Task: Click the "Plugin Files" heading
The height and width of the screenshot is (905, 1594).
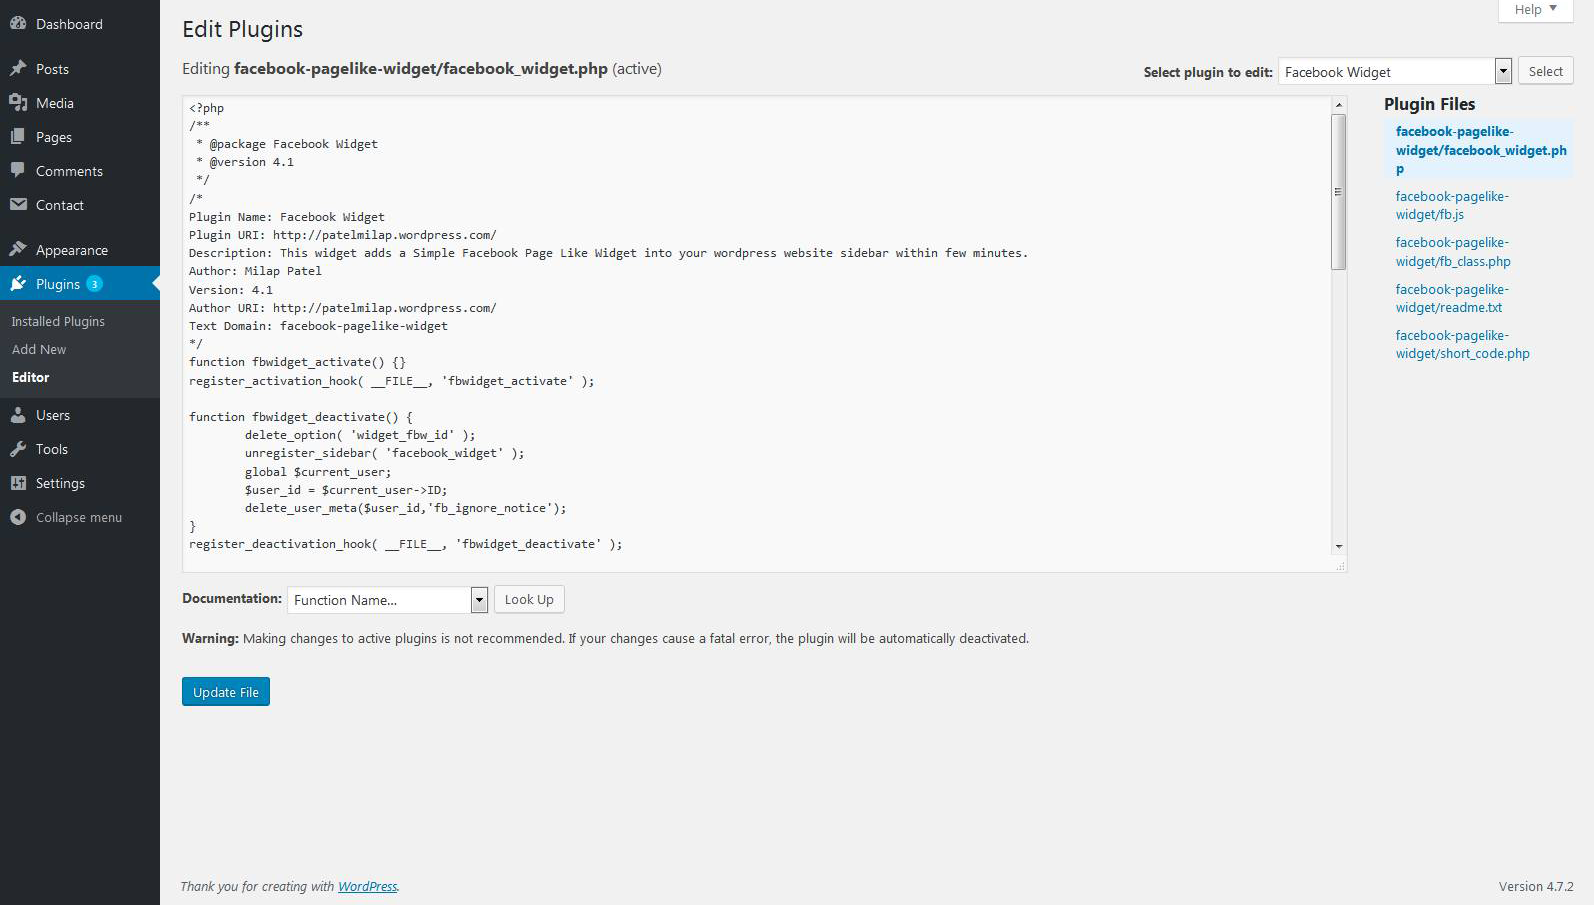Action: pos(1429,104)
